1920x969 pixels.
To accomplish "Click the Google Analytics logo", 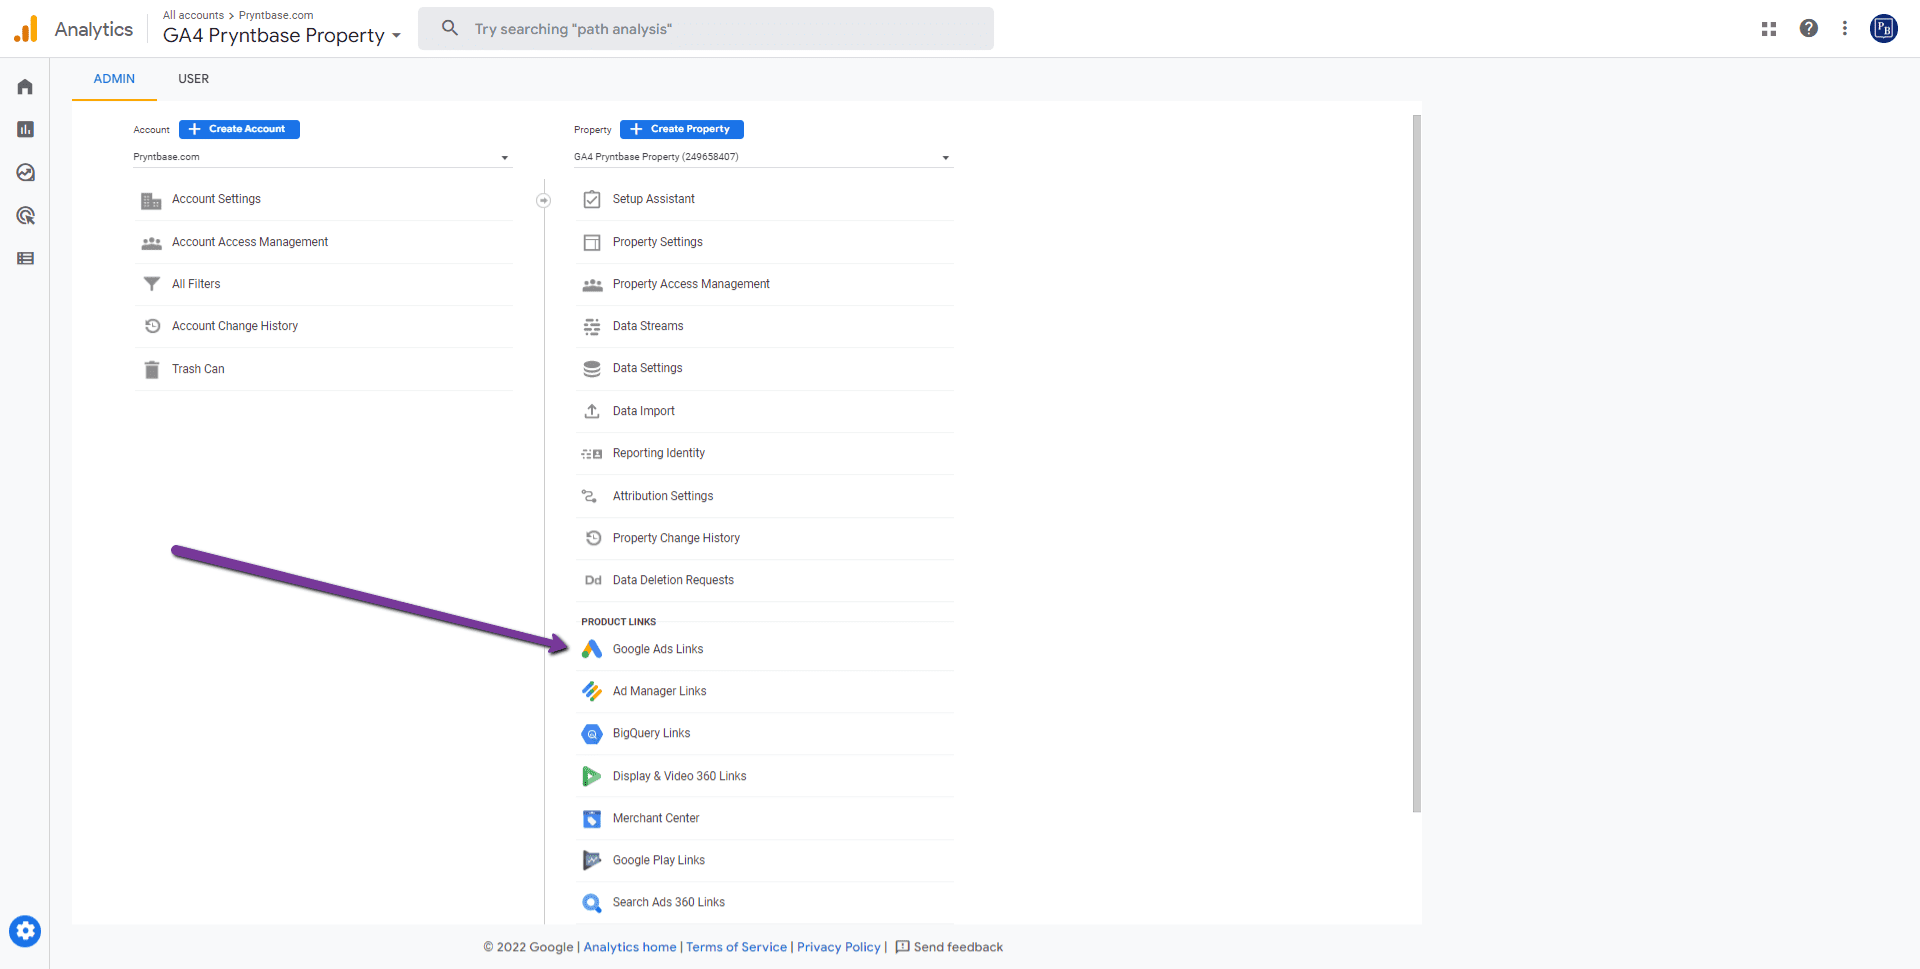I will (26, 29).
